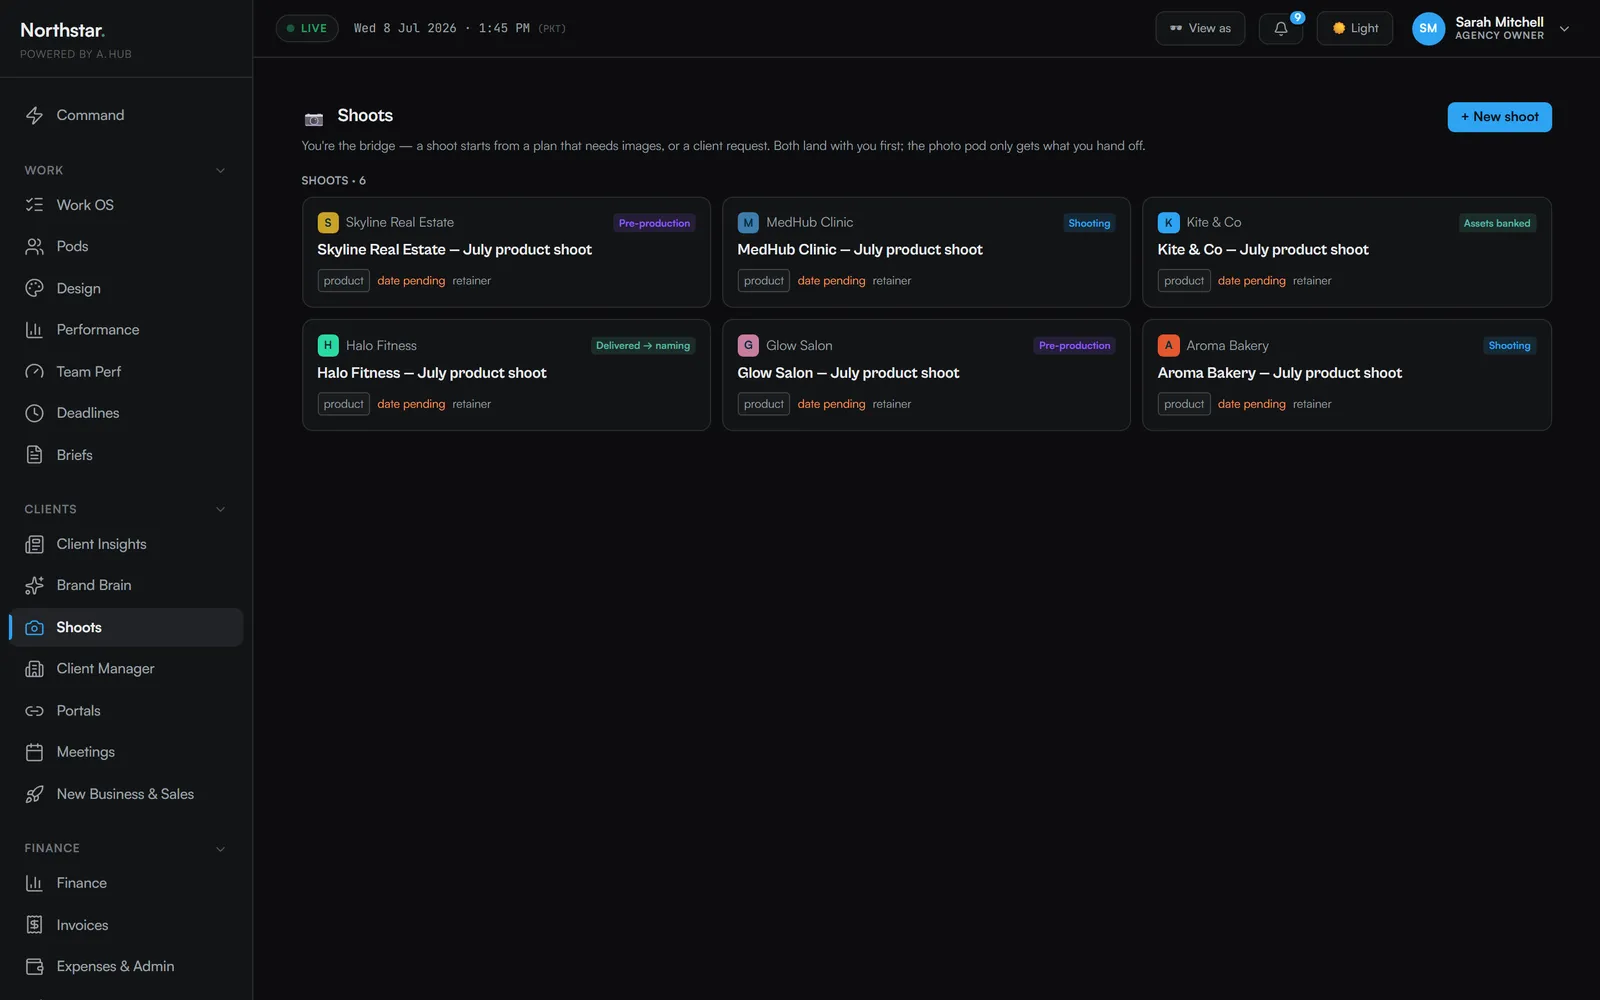Click the View as button
The width and height of the screenshot is (1600, 1000).
pyautogui.click(x=1200, y=28)
